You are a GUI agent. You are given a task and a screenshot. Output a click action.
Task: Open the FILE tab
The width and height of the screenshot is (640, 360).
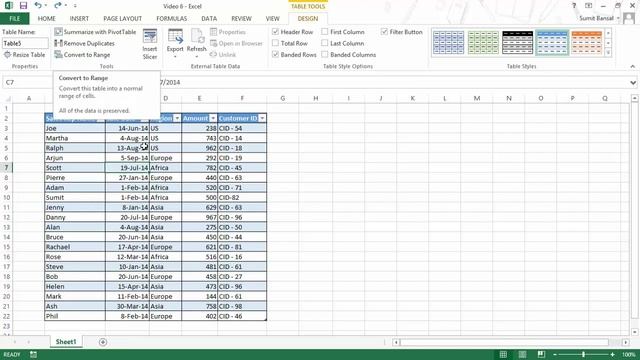(15, 19)
